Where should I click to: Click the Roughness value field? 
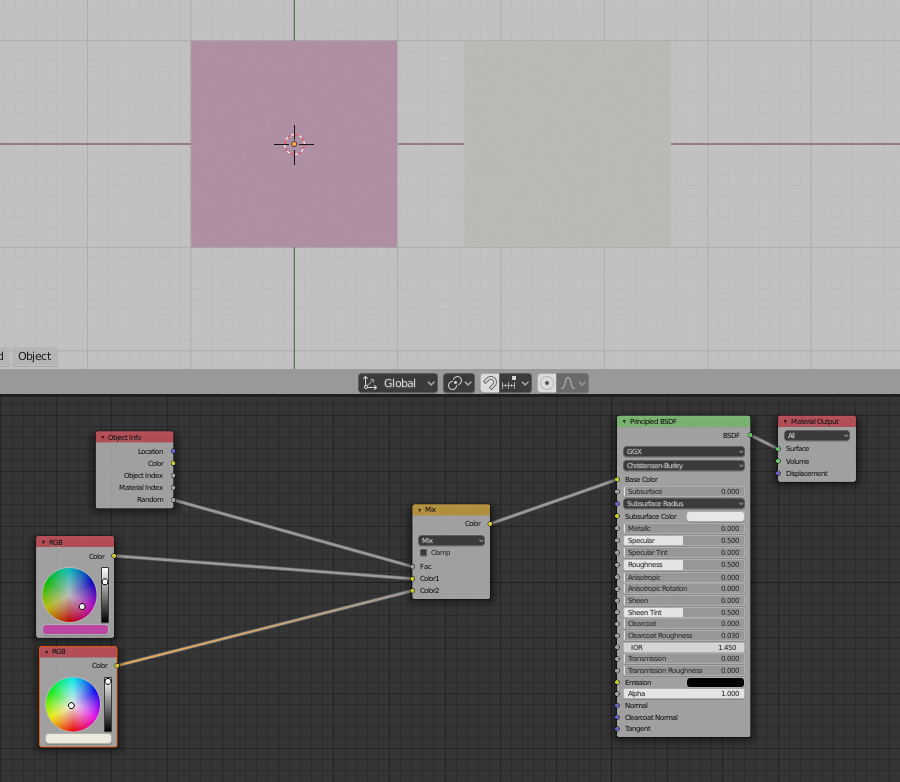[683, 565]
